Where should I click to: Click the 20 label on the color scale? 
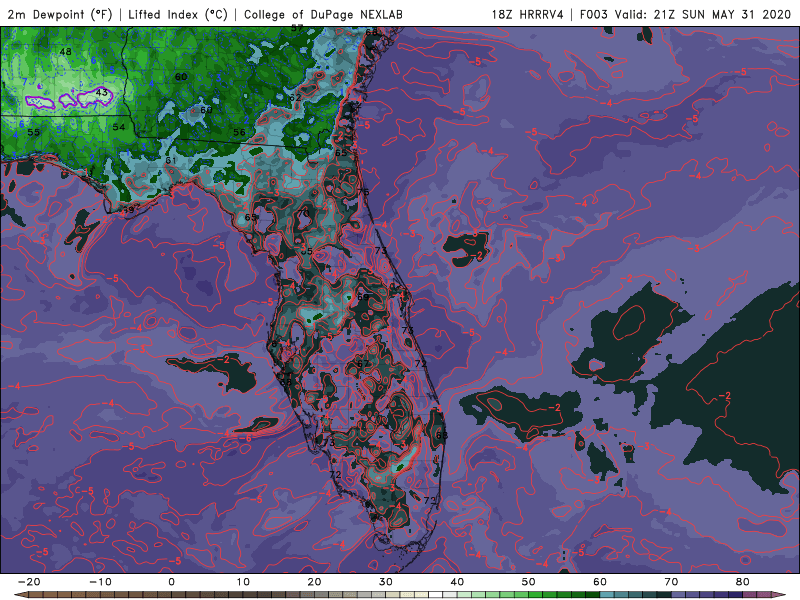pyautogui.click(x=314, y=582)
